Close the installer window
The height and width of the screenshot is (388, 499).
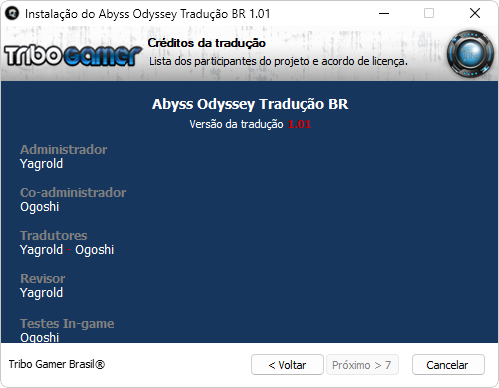tap(475, 14)
